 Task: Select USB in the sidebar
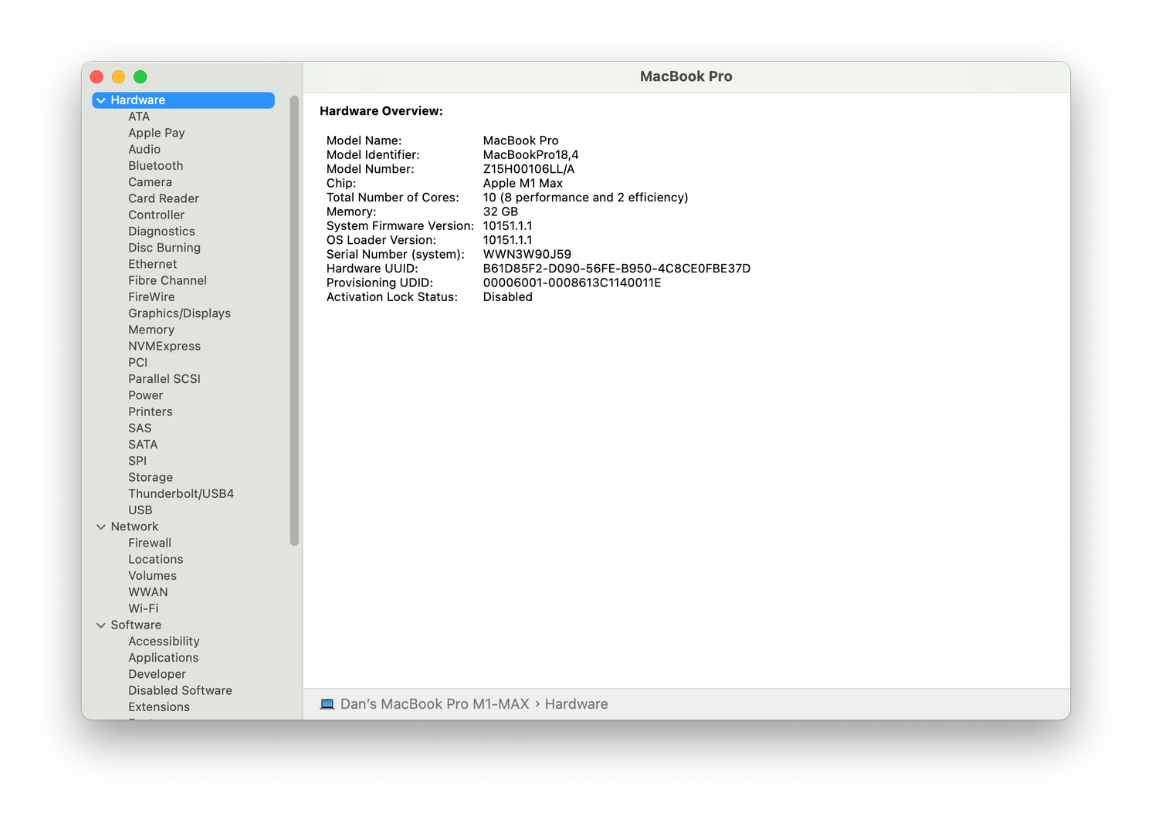[x=140, y=510]
